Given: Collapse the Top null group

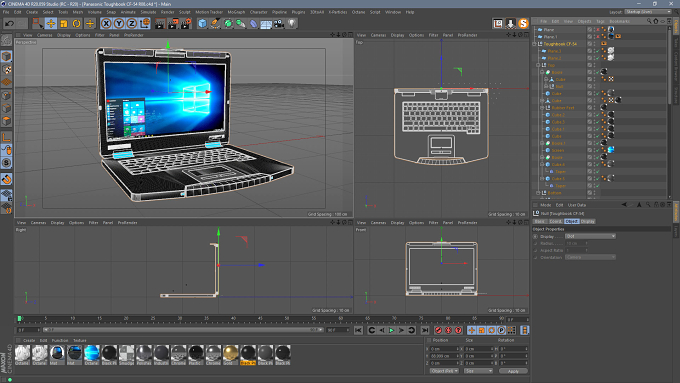Looking at the screenshot, I should tap(539, 65).
